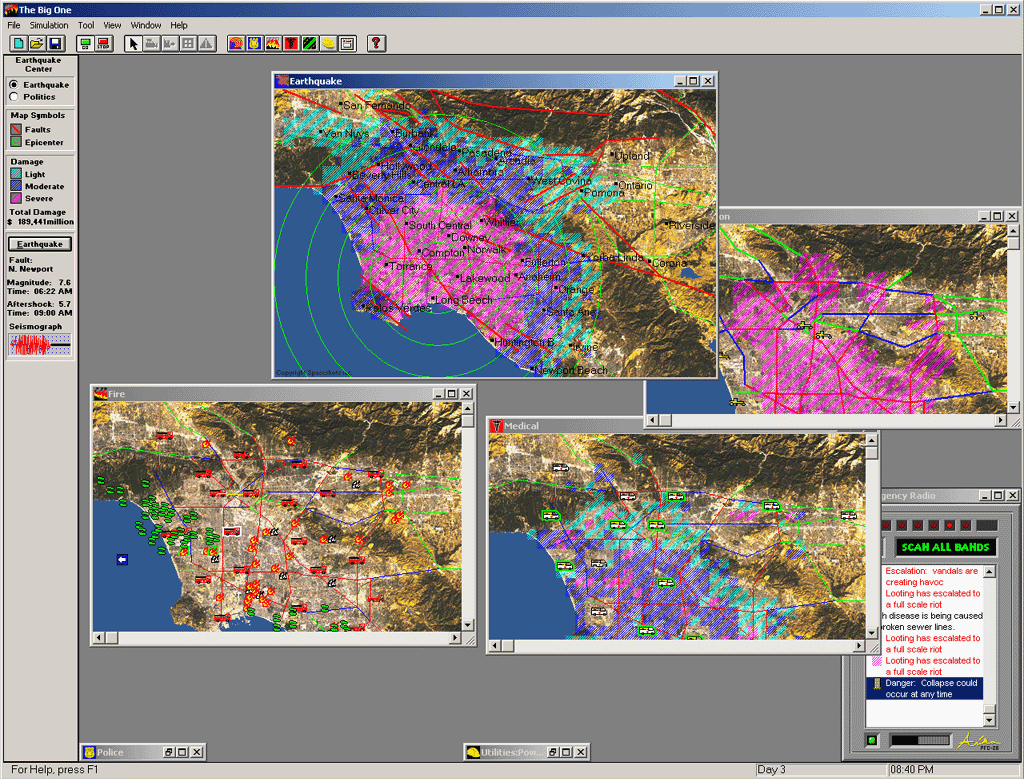Open the Fire view toolbar icon
Image resolution: width=1024 pixels, height=779 pixels.
pyautogui.click(x=273, y=44)
